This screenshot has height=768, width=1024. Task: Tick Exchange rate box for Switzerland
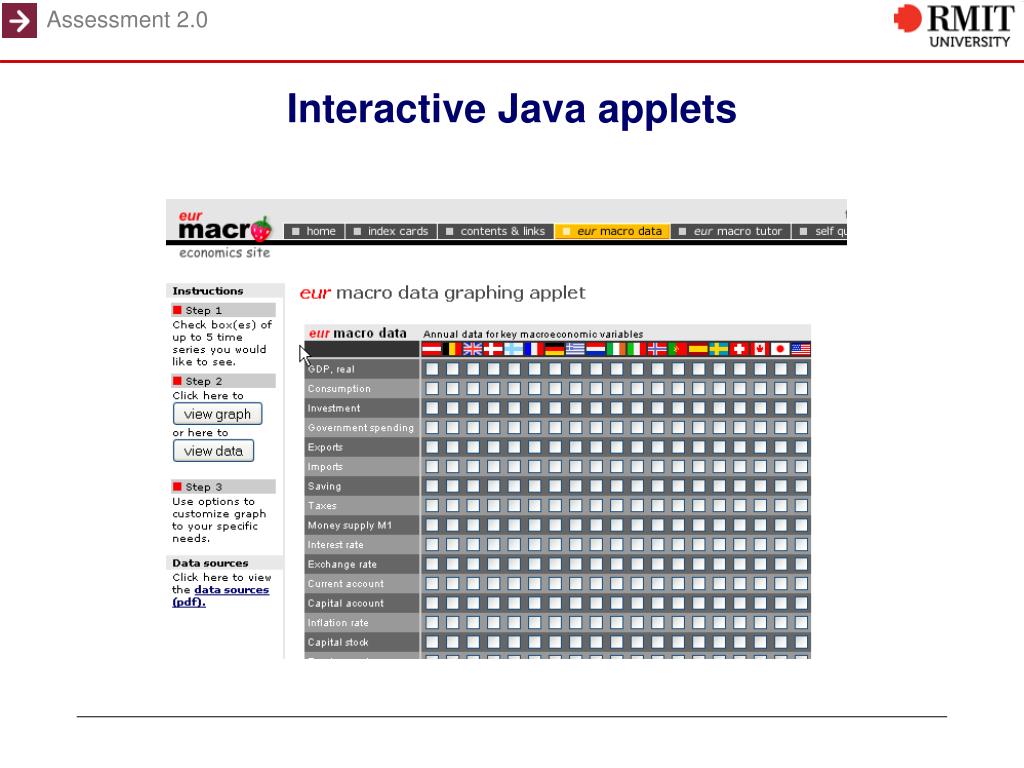pyautogui.click(x=739, y=564)
